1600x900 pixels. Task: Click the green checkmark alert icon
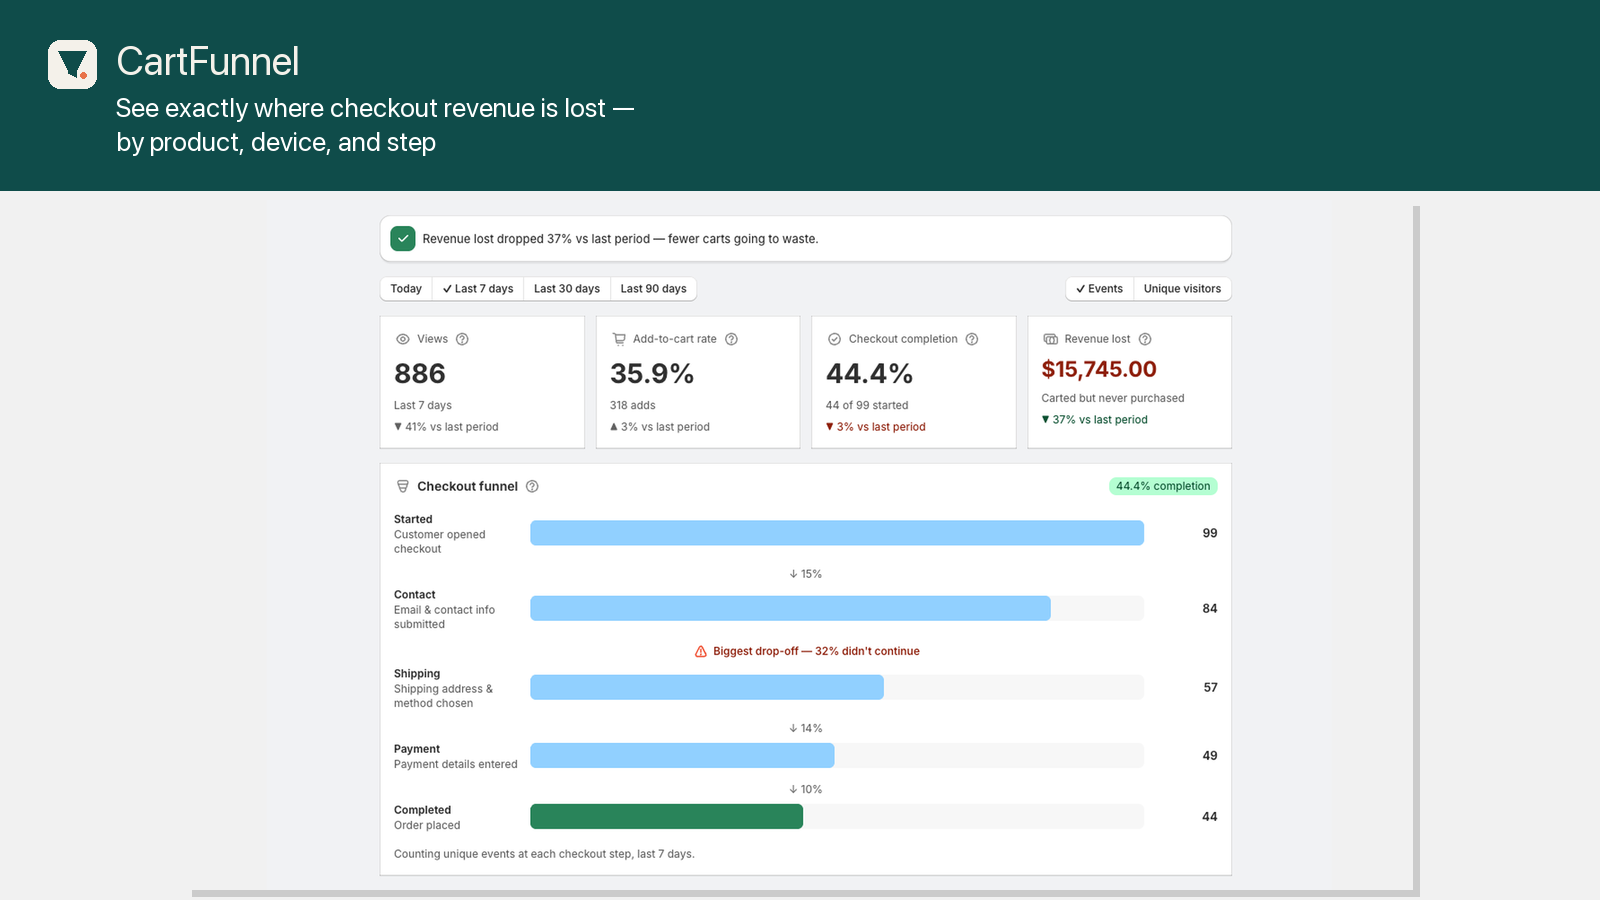pyautogui.click(x=403, y=239)
